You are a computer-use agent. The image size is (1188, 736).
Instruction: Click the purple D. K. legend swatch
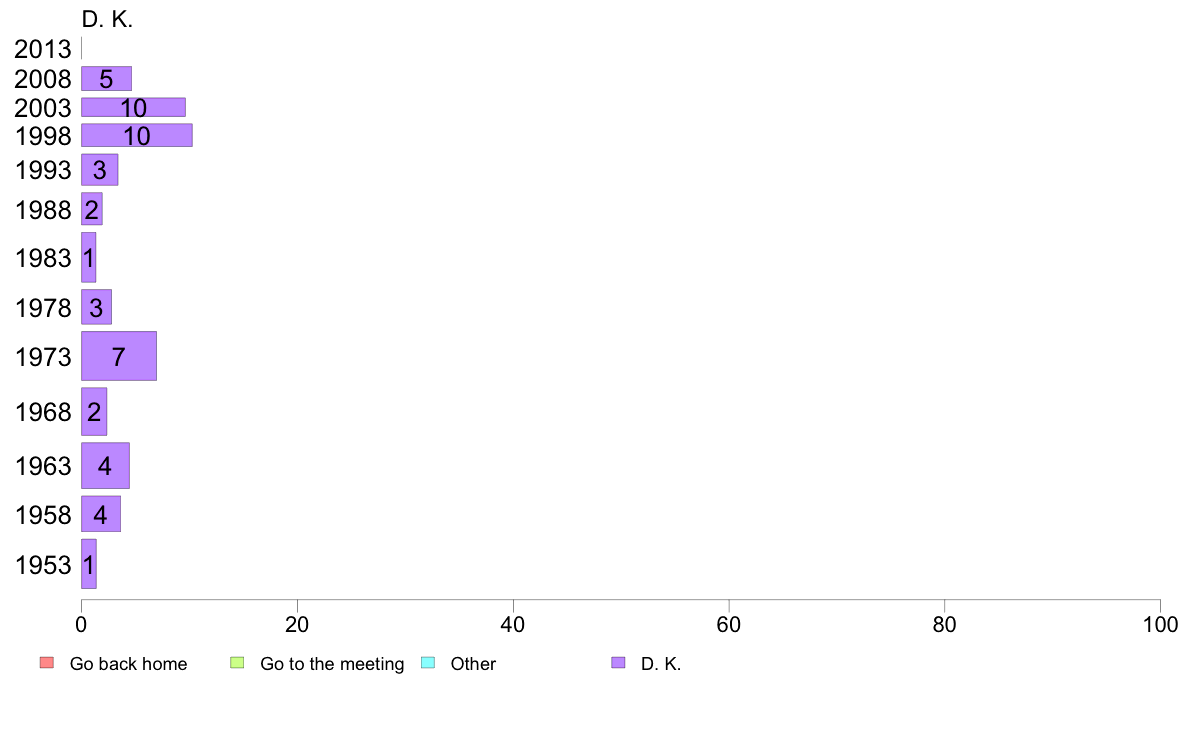tap(618, 662)
